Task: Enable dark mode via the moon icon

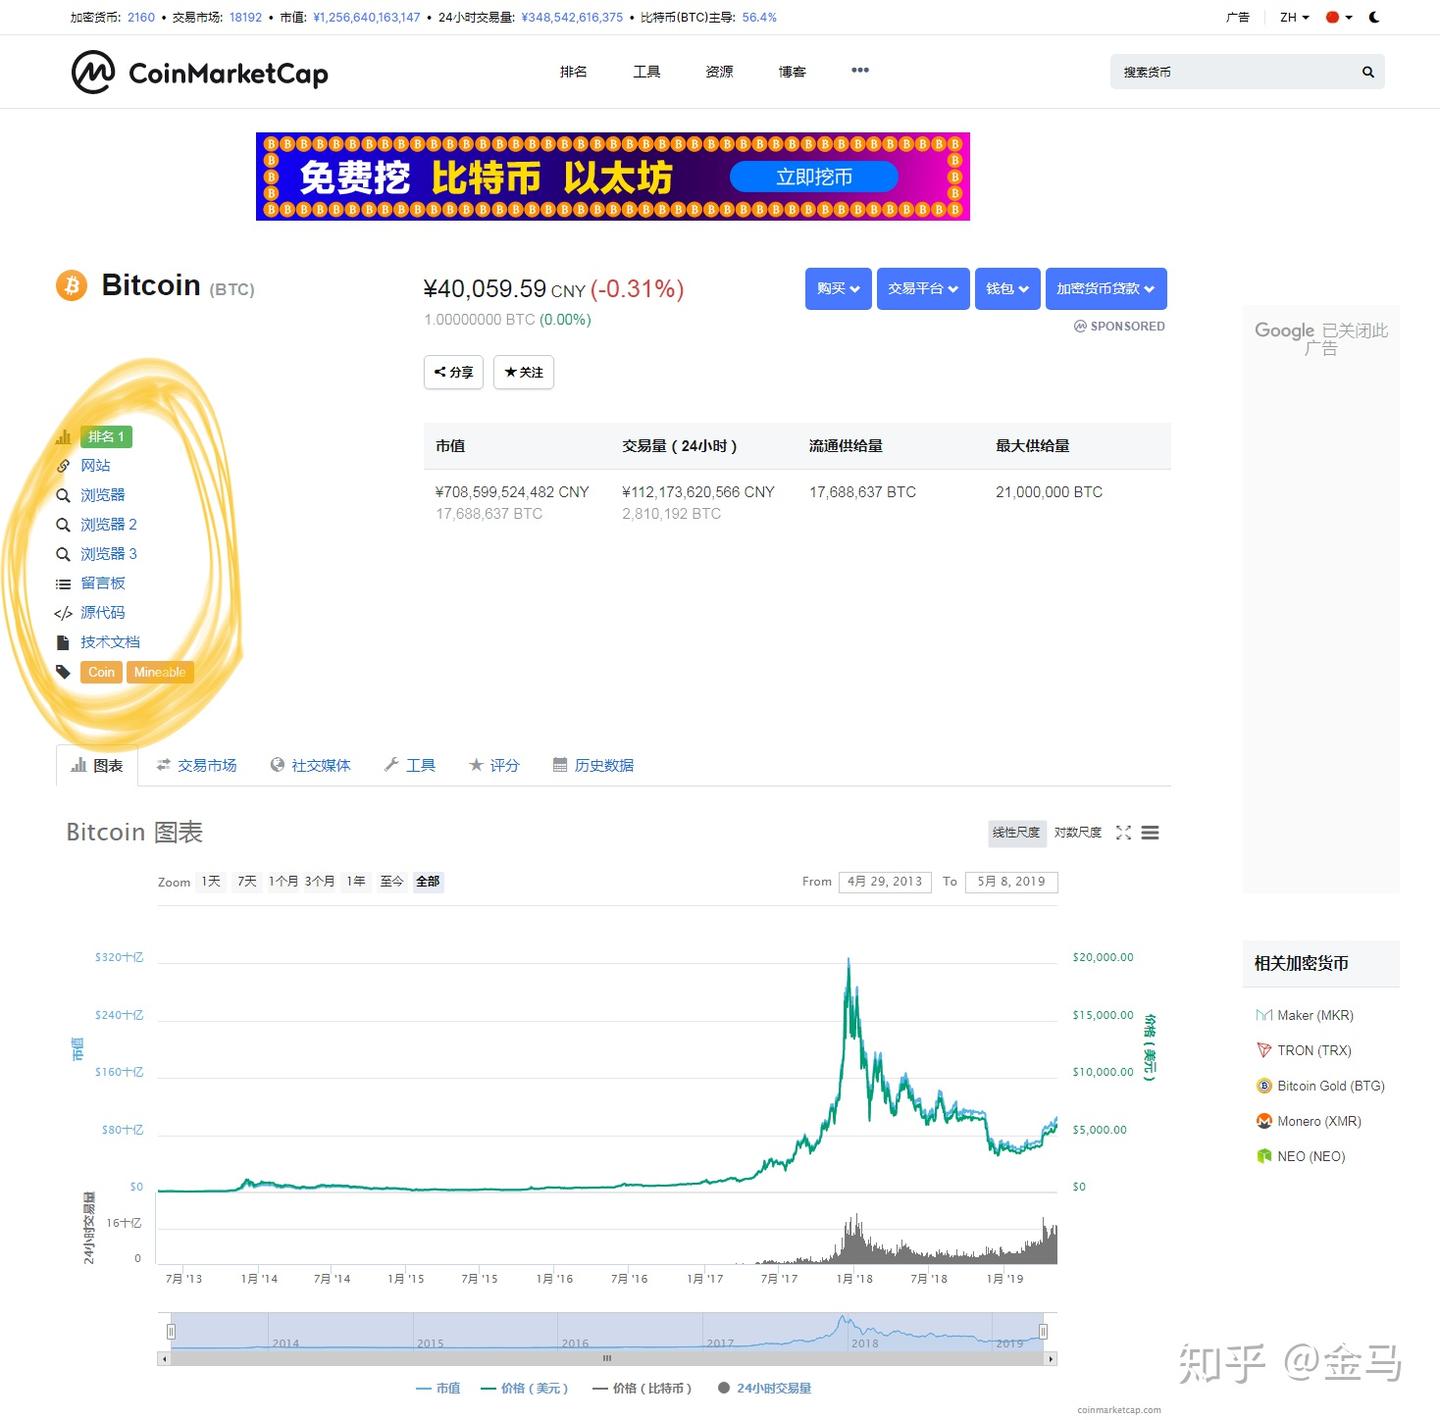Action: tap(1376, 17)
